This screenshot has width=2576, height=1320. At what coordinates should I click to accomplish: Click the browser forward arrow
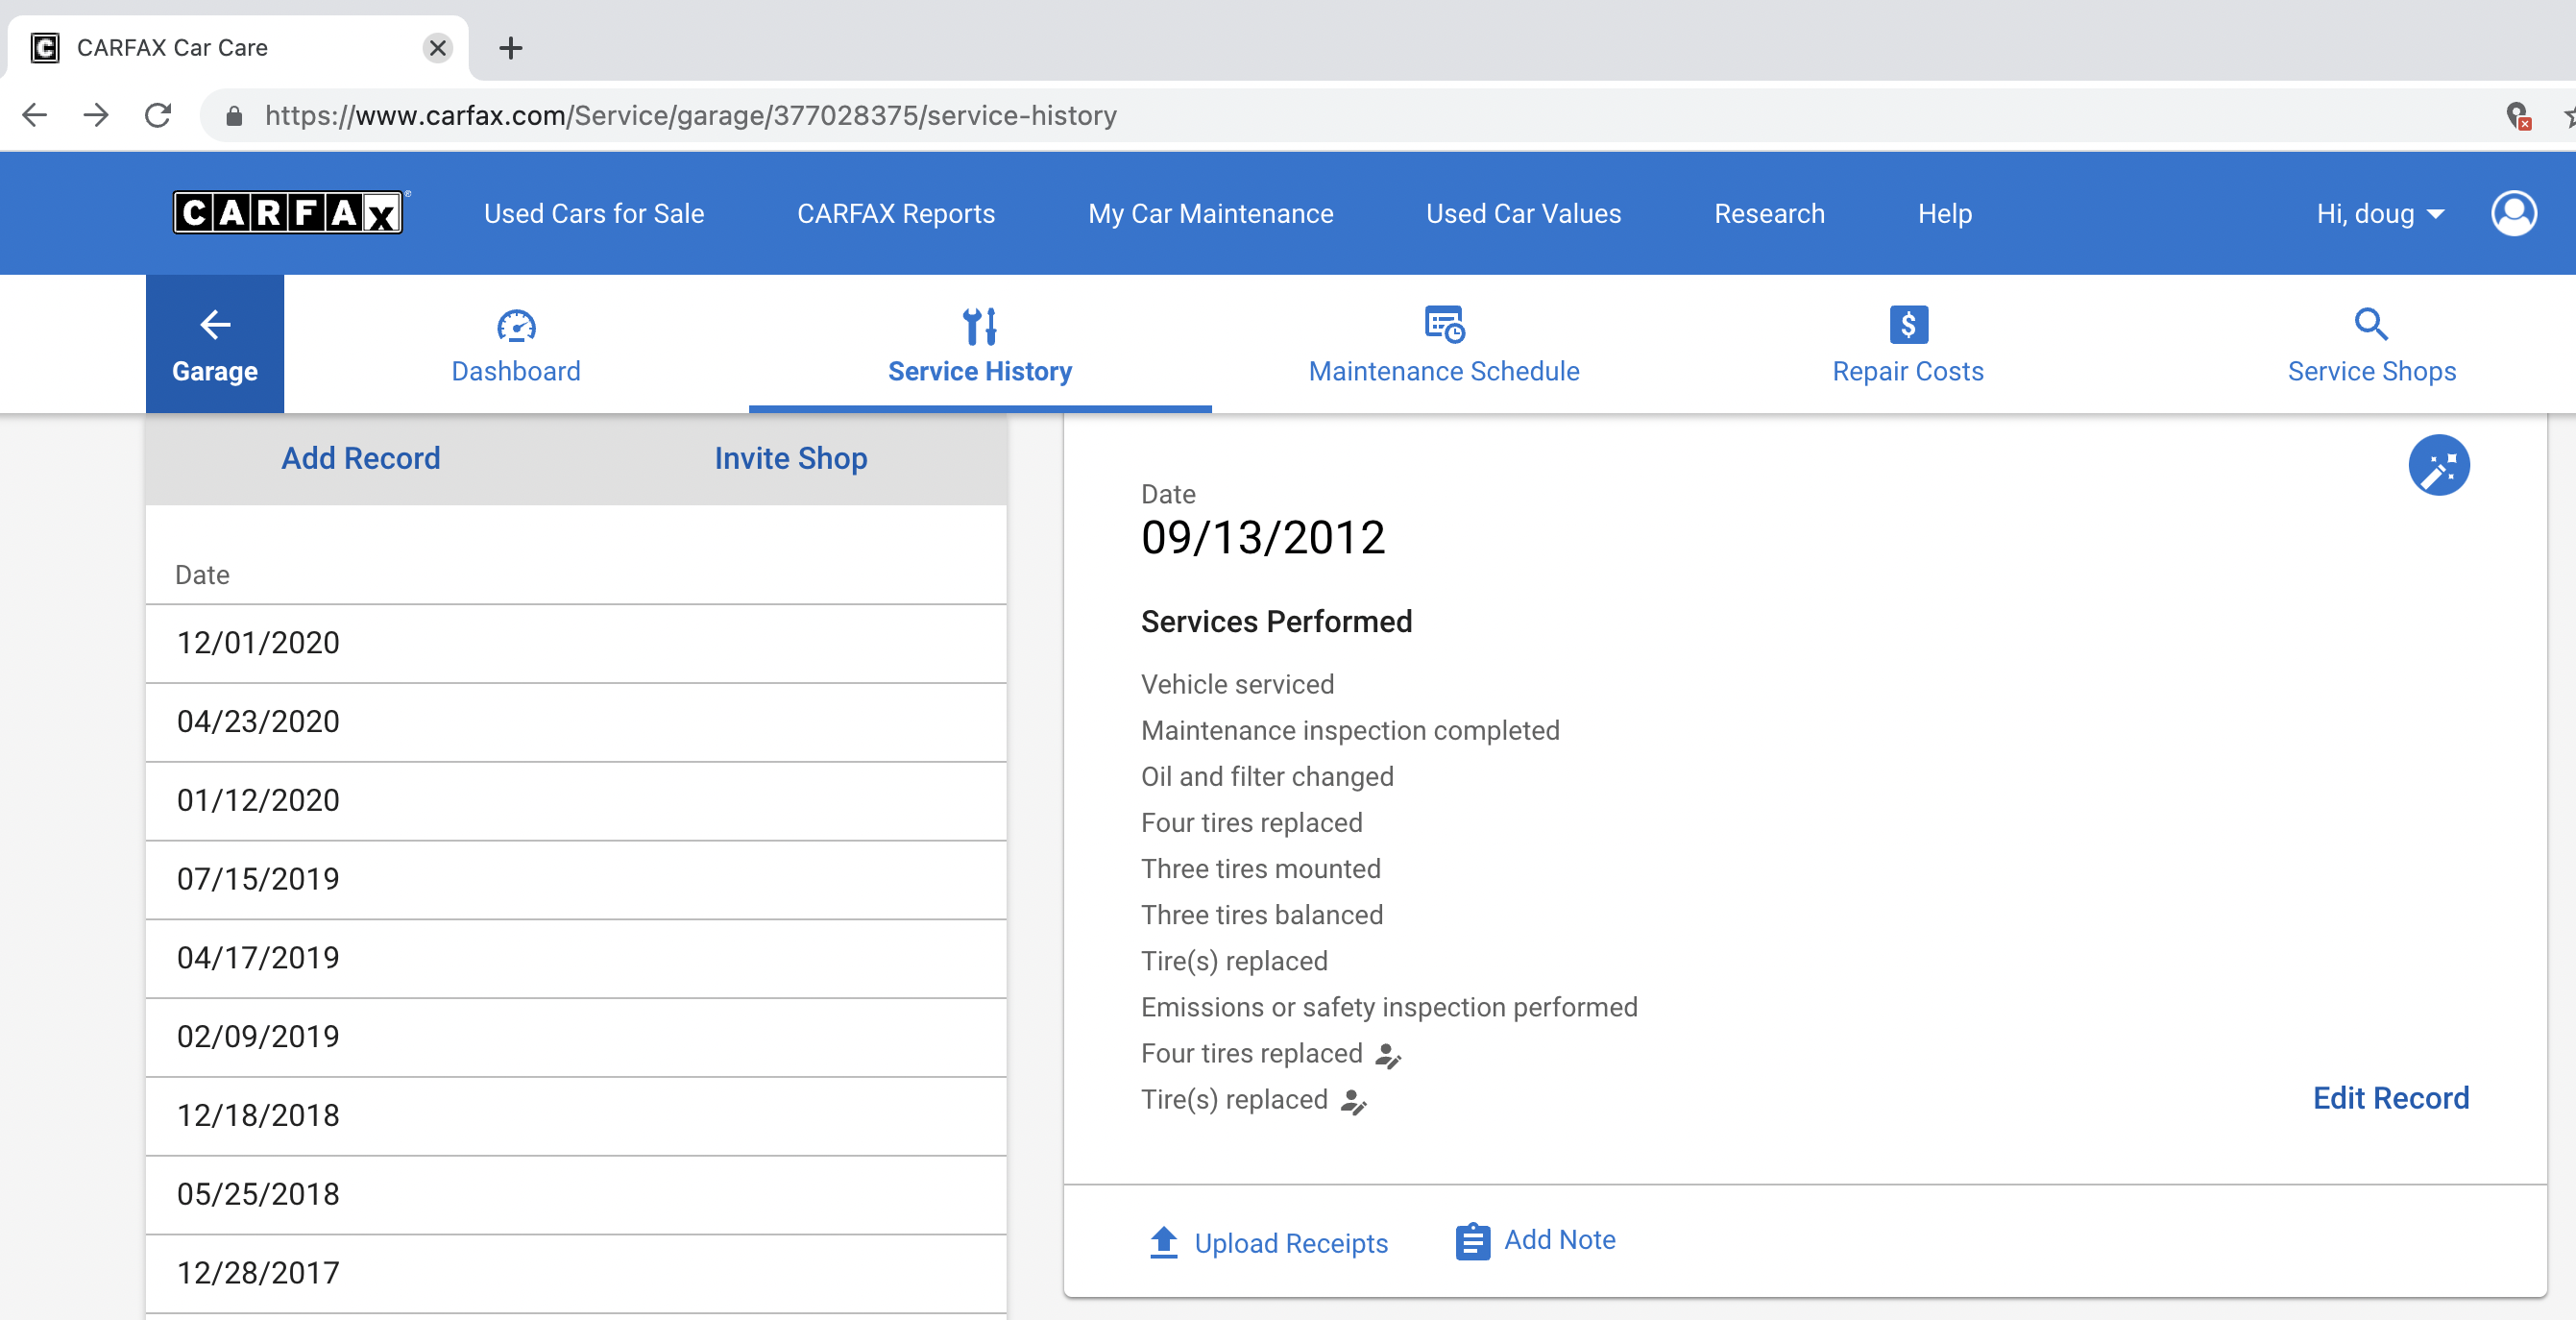96,115
